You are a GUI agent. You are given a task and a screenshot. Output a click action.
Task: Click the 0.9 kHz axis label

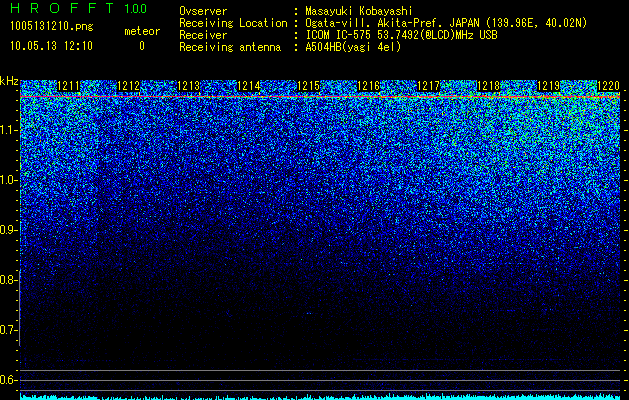[8, 230]
